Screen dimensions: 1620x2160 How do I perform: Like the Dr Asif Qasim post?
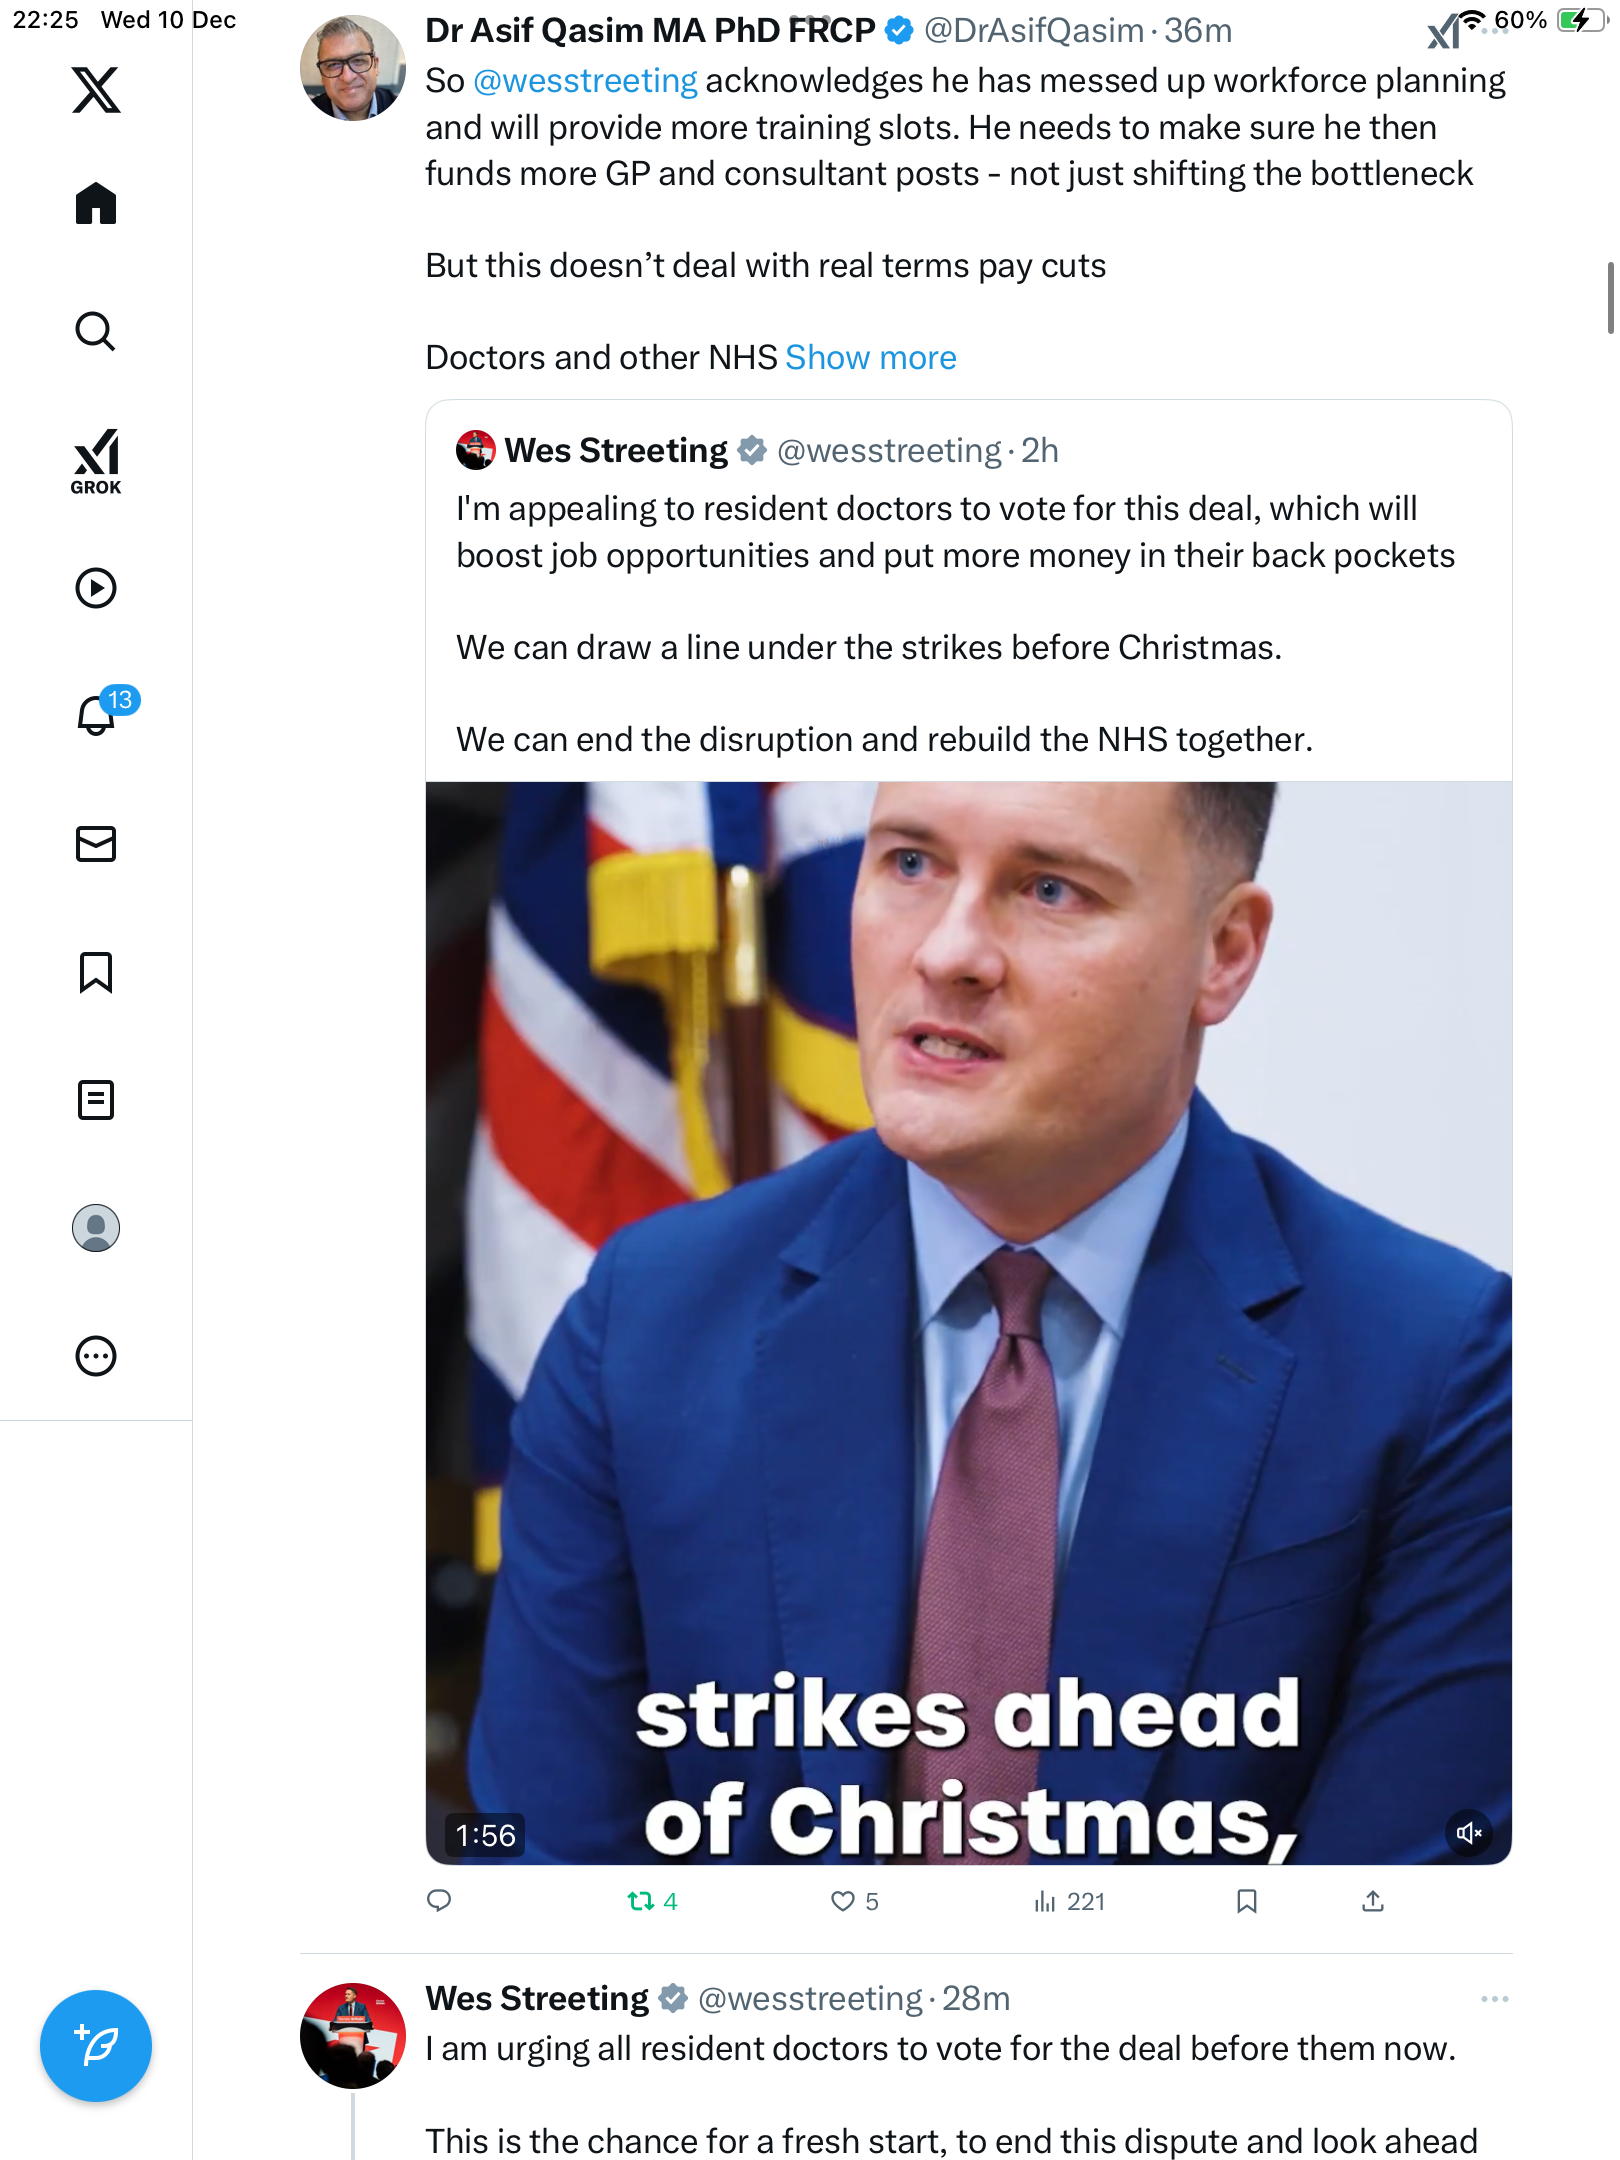coord(855,1901)
